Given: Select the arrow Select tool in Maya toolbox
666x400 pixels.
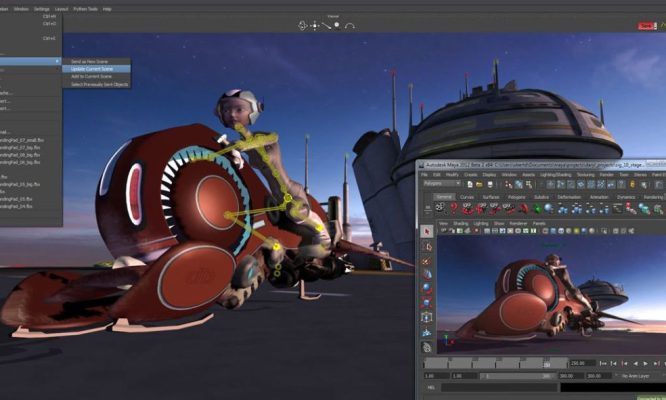Looking at the screenshot, I should click(x=427, y=231).
